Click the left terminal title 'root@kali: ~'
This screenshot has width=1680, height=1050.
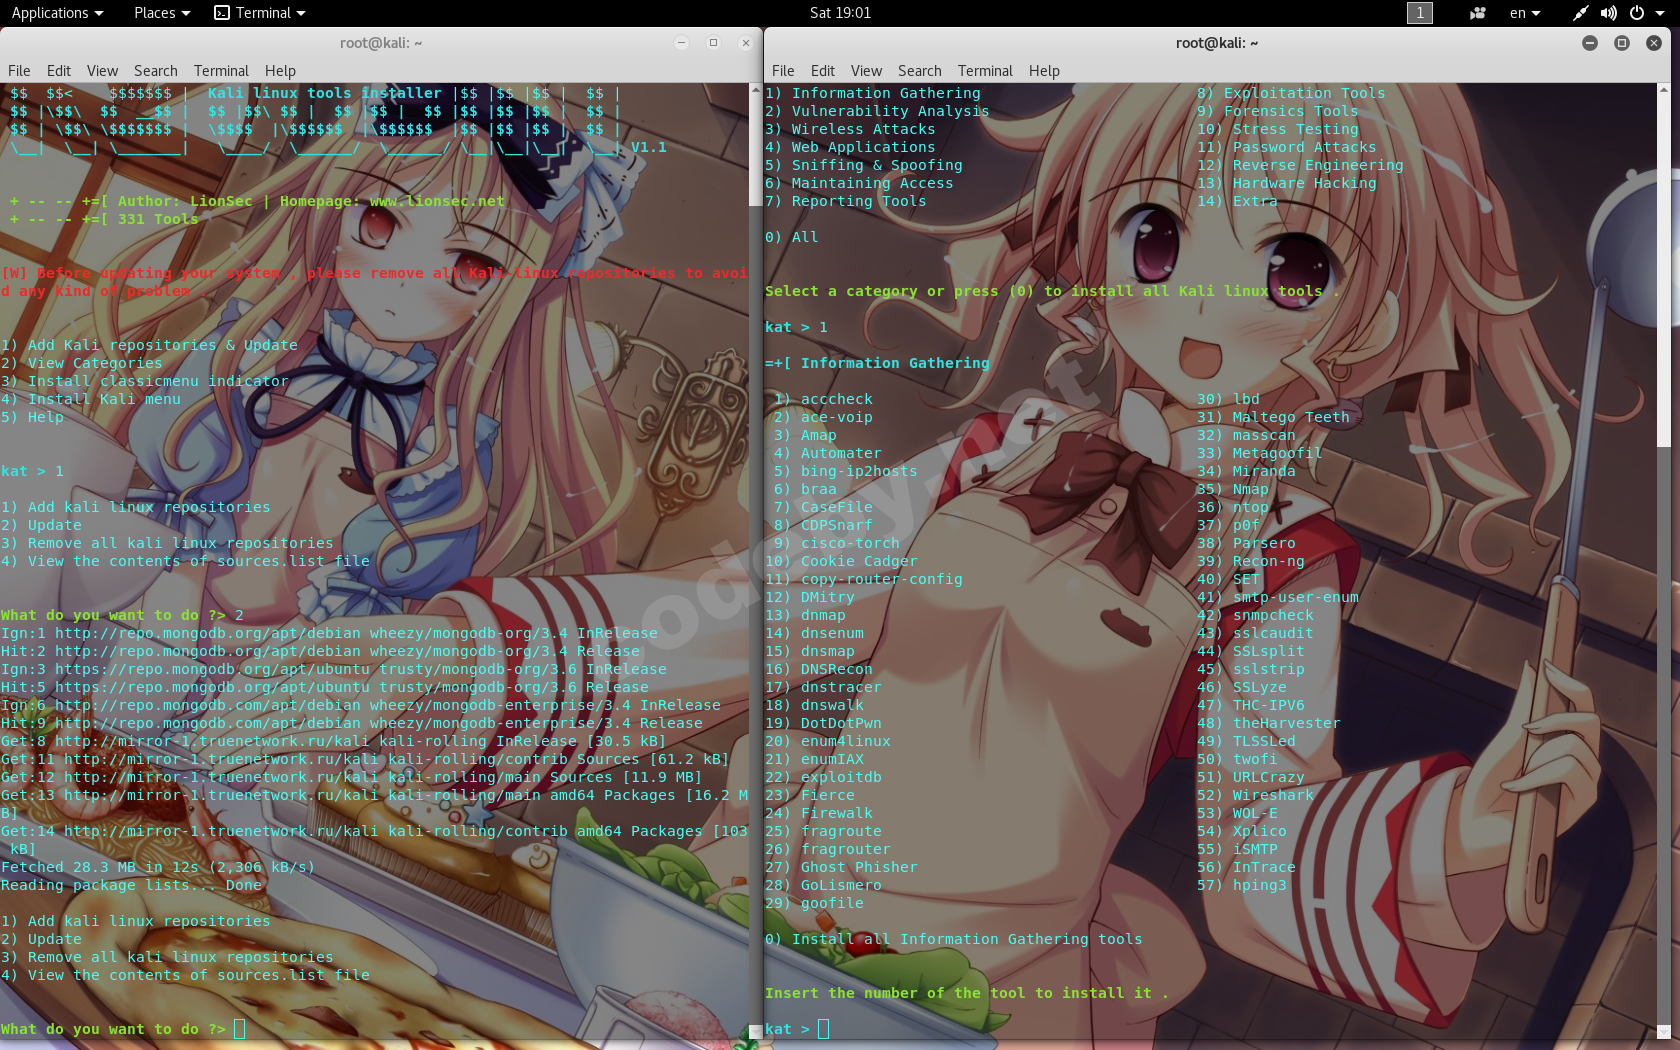point(381,43)
